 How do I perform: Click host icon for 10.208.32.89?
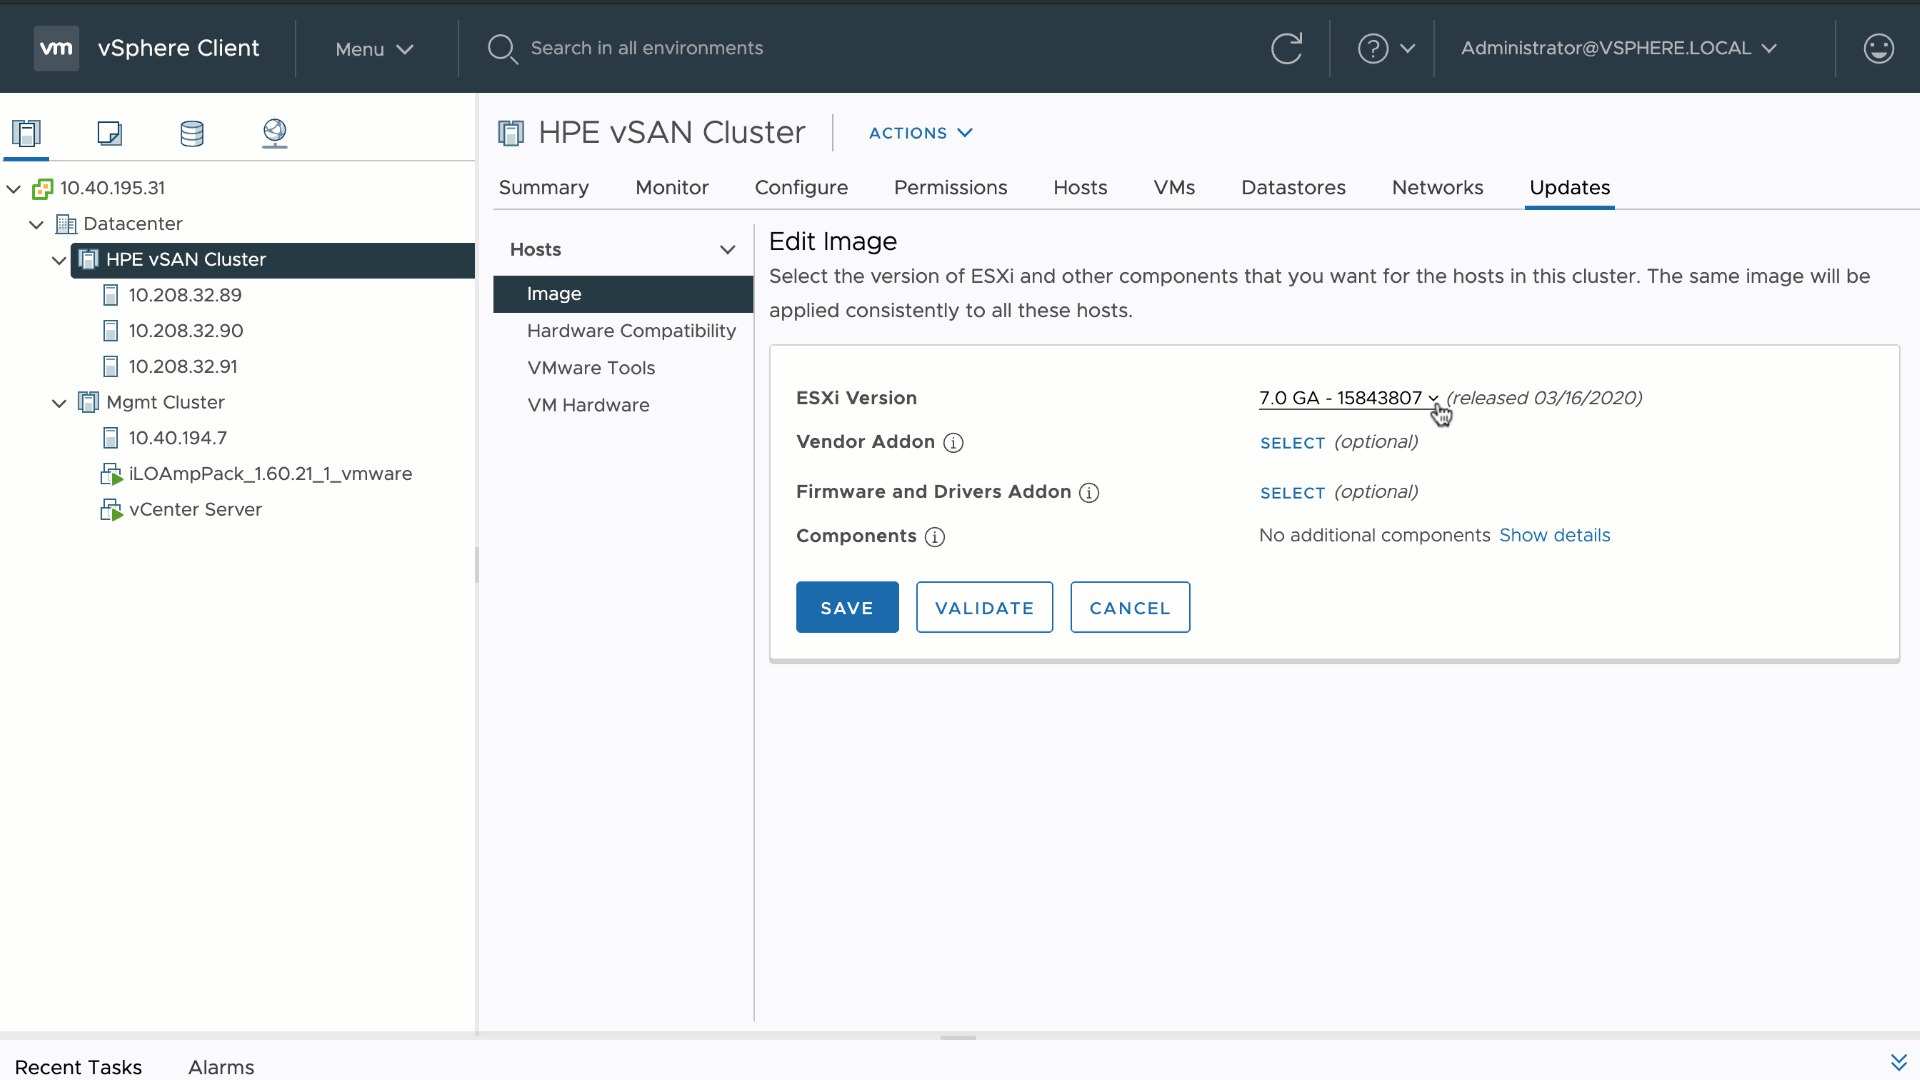[111, 295]
